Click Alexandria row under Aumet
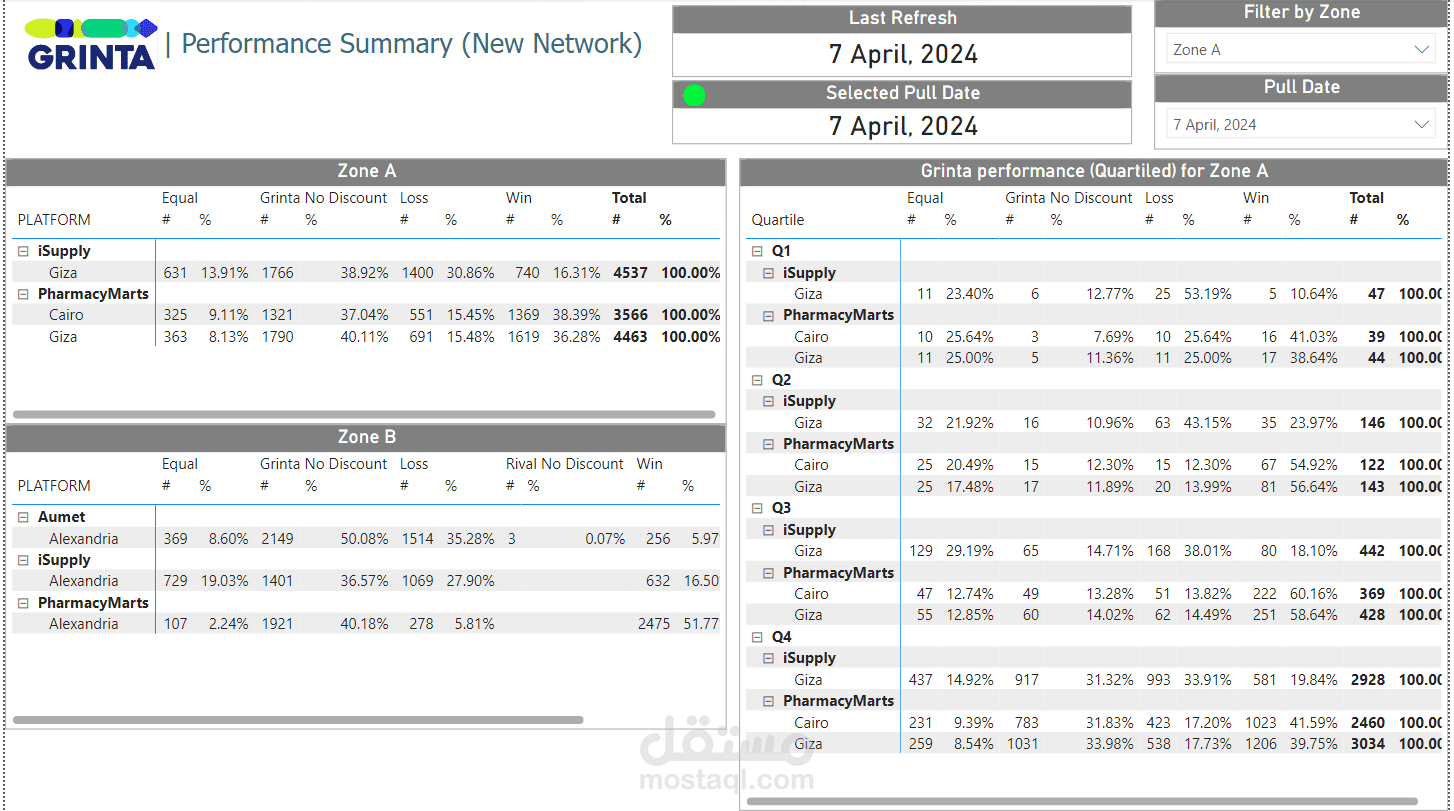This screenshot has height=811, width=1454. click(84, 539)
